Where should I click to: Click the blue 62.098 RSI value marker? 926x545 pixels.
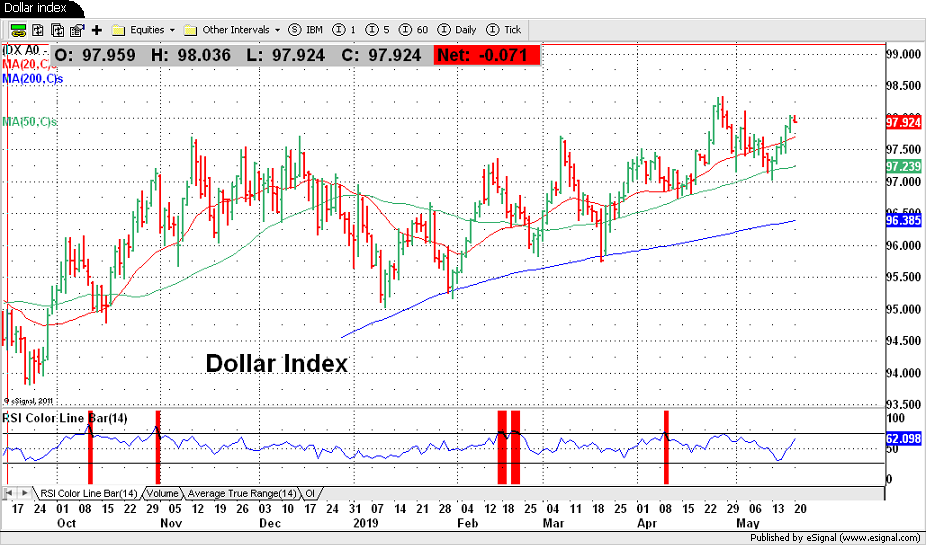[904, 439]
